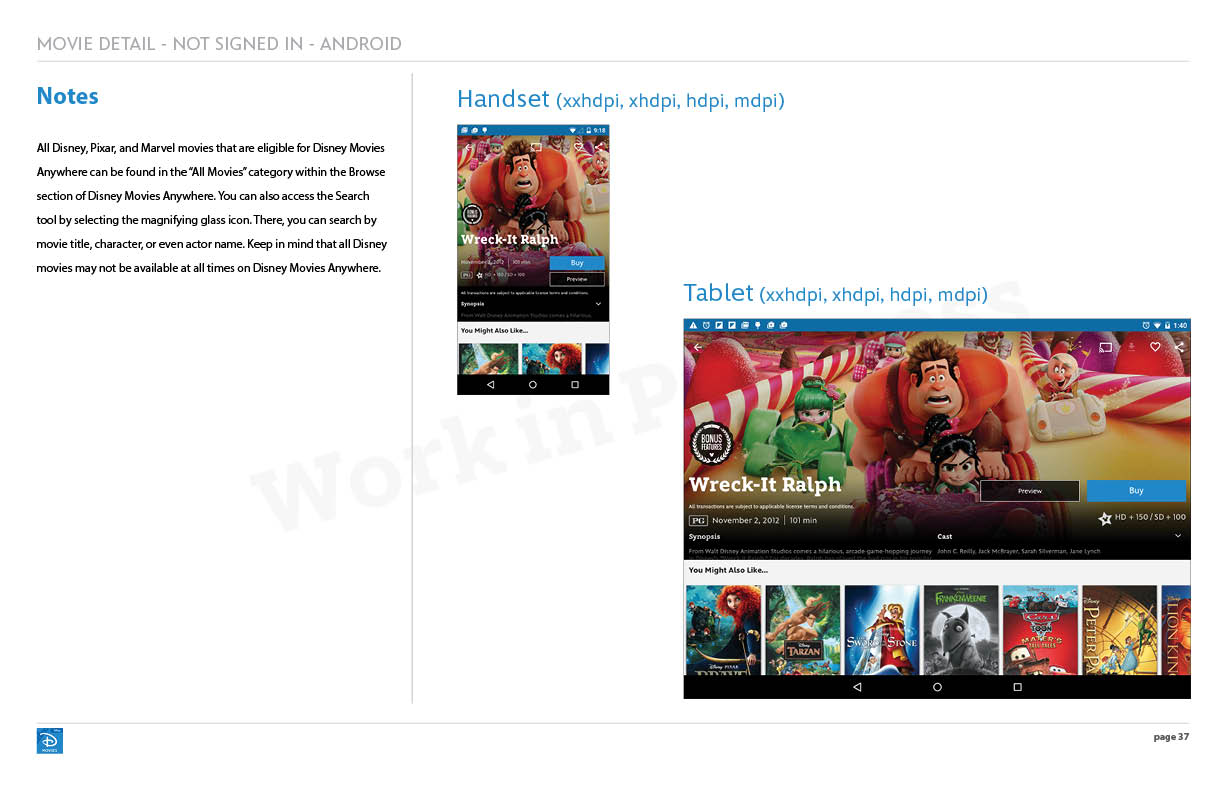
Task: Expand the Synopsis chevron on the handset
Action: [598, 303]
